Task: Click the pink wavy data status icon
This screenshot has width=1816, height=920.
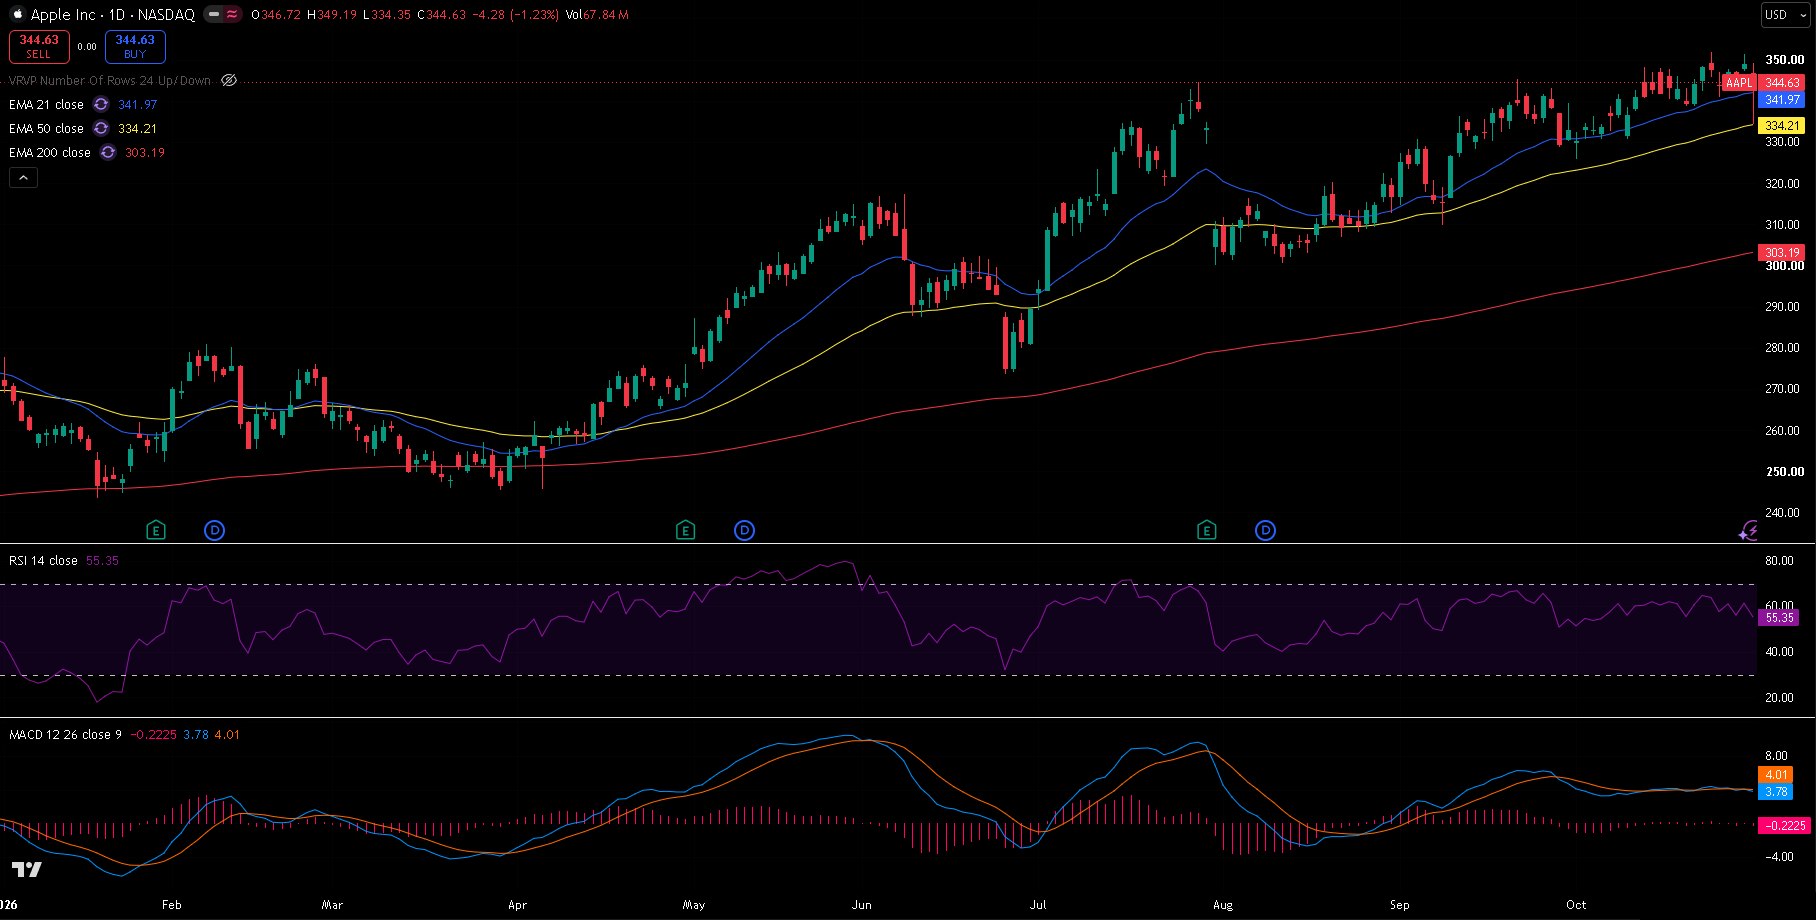Action: [x=232, y=15]
